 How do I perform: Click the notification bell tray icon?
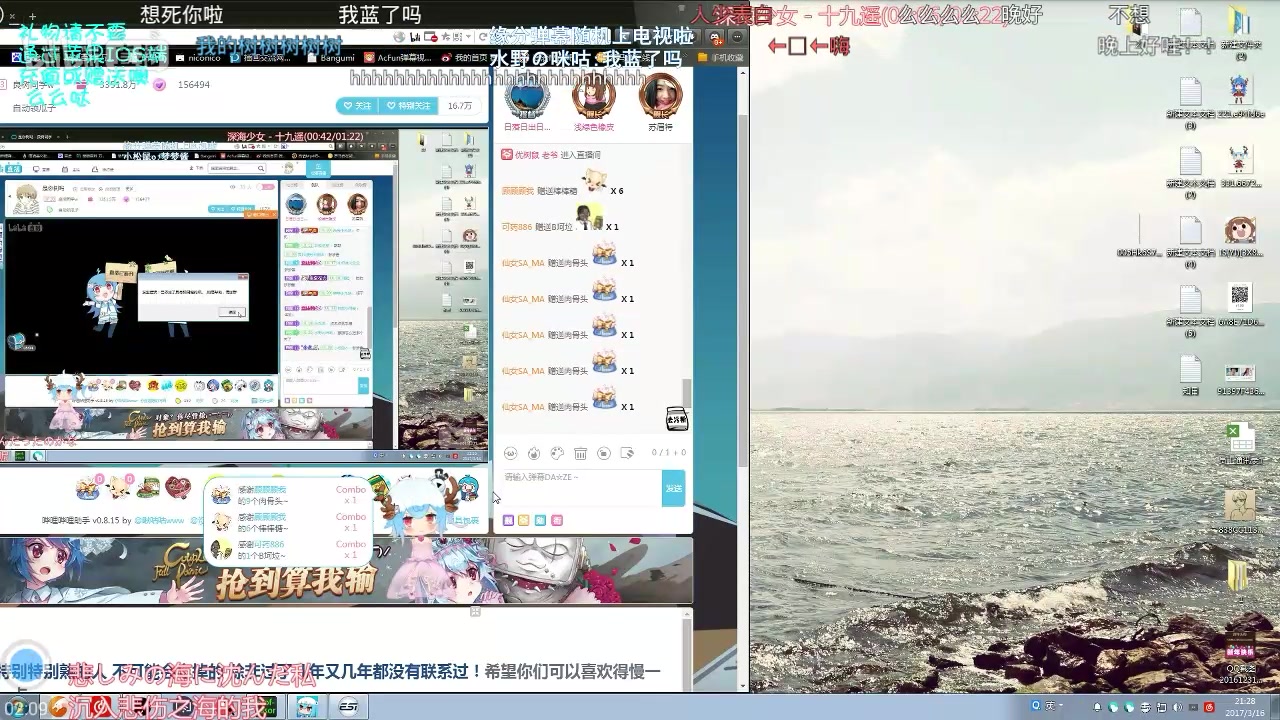(x=1097, y=707)
